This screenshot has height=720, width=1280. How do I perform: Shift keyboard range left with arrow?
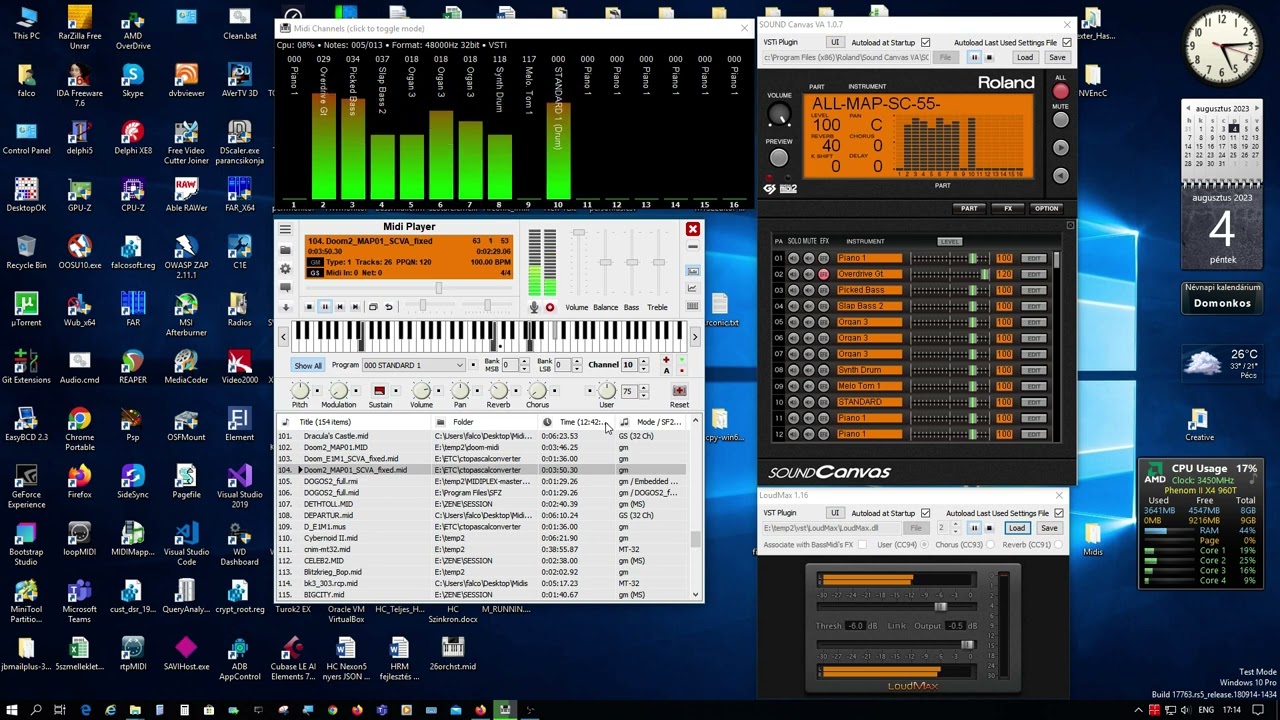(x=283, y=337)
